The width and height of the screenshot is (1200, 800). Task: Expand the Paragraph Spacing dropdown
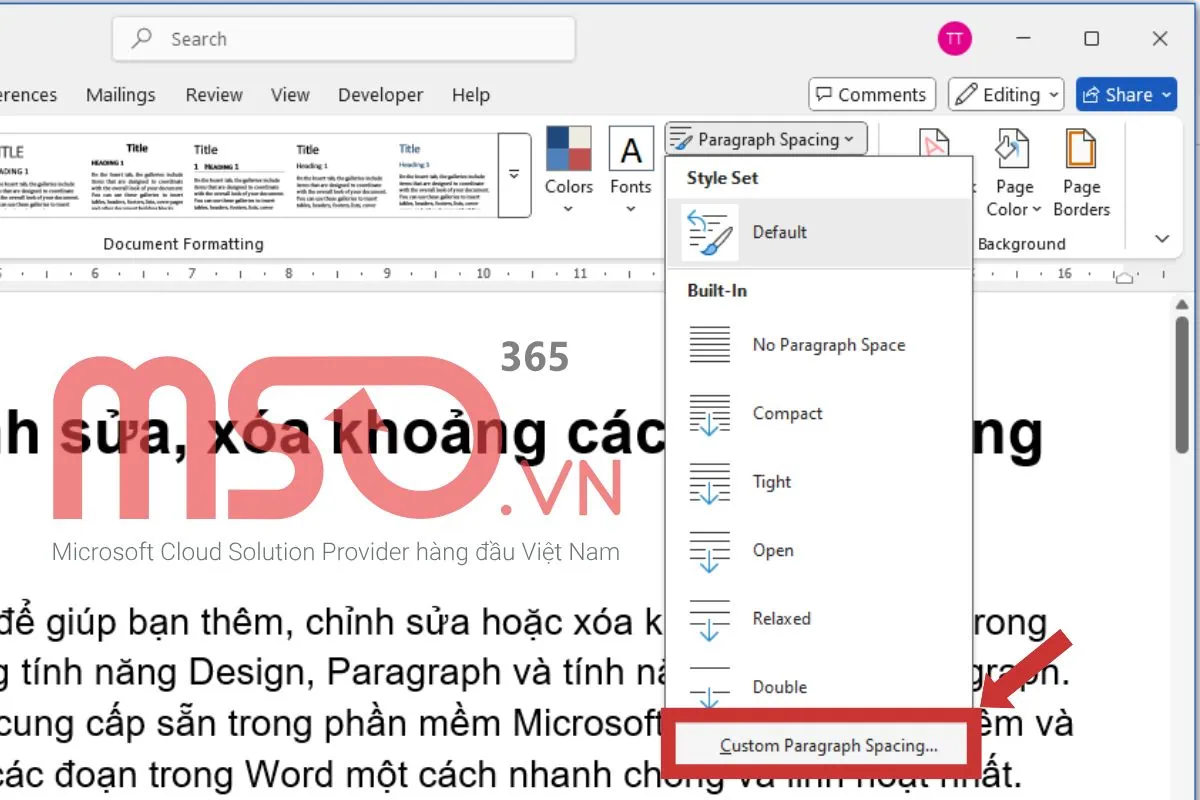(x=766, y=139)
